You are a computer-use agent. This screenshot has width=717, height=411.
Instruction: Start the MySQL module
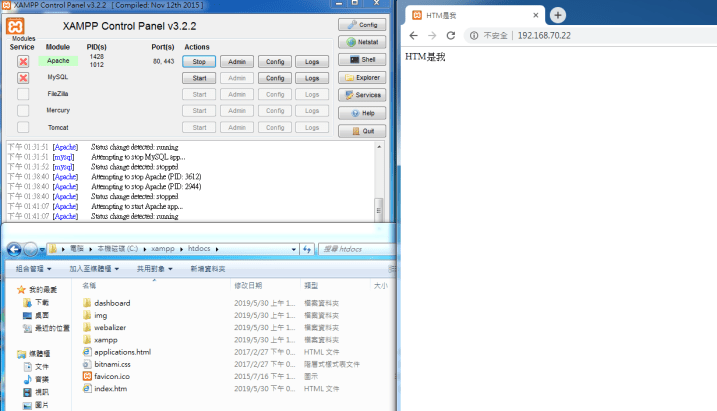pyautogui.click(x=198, y=78)
